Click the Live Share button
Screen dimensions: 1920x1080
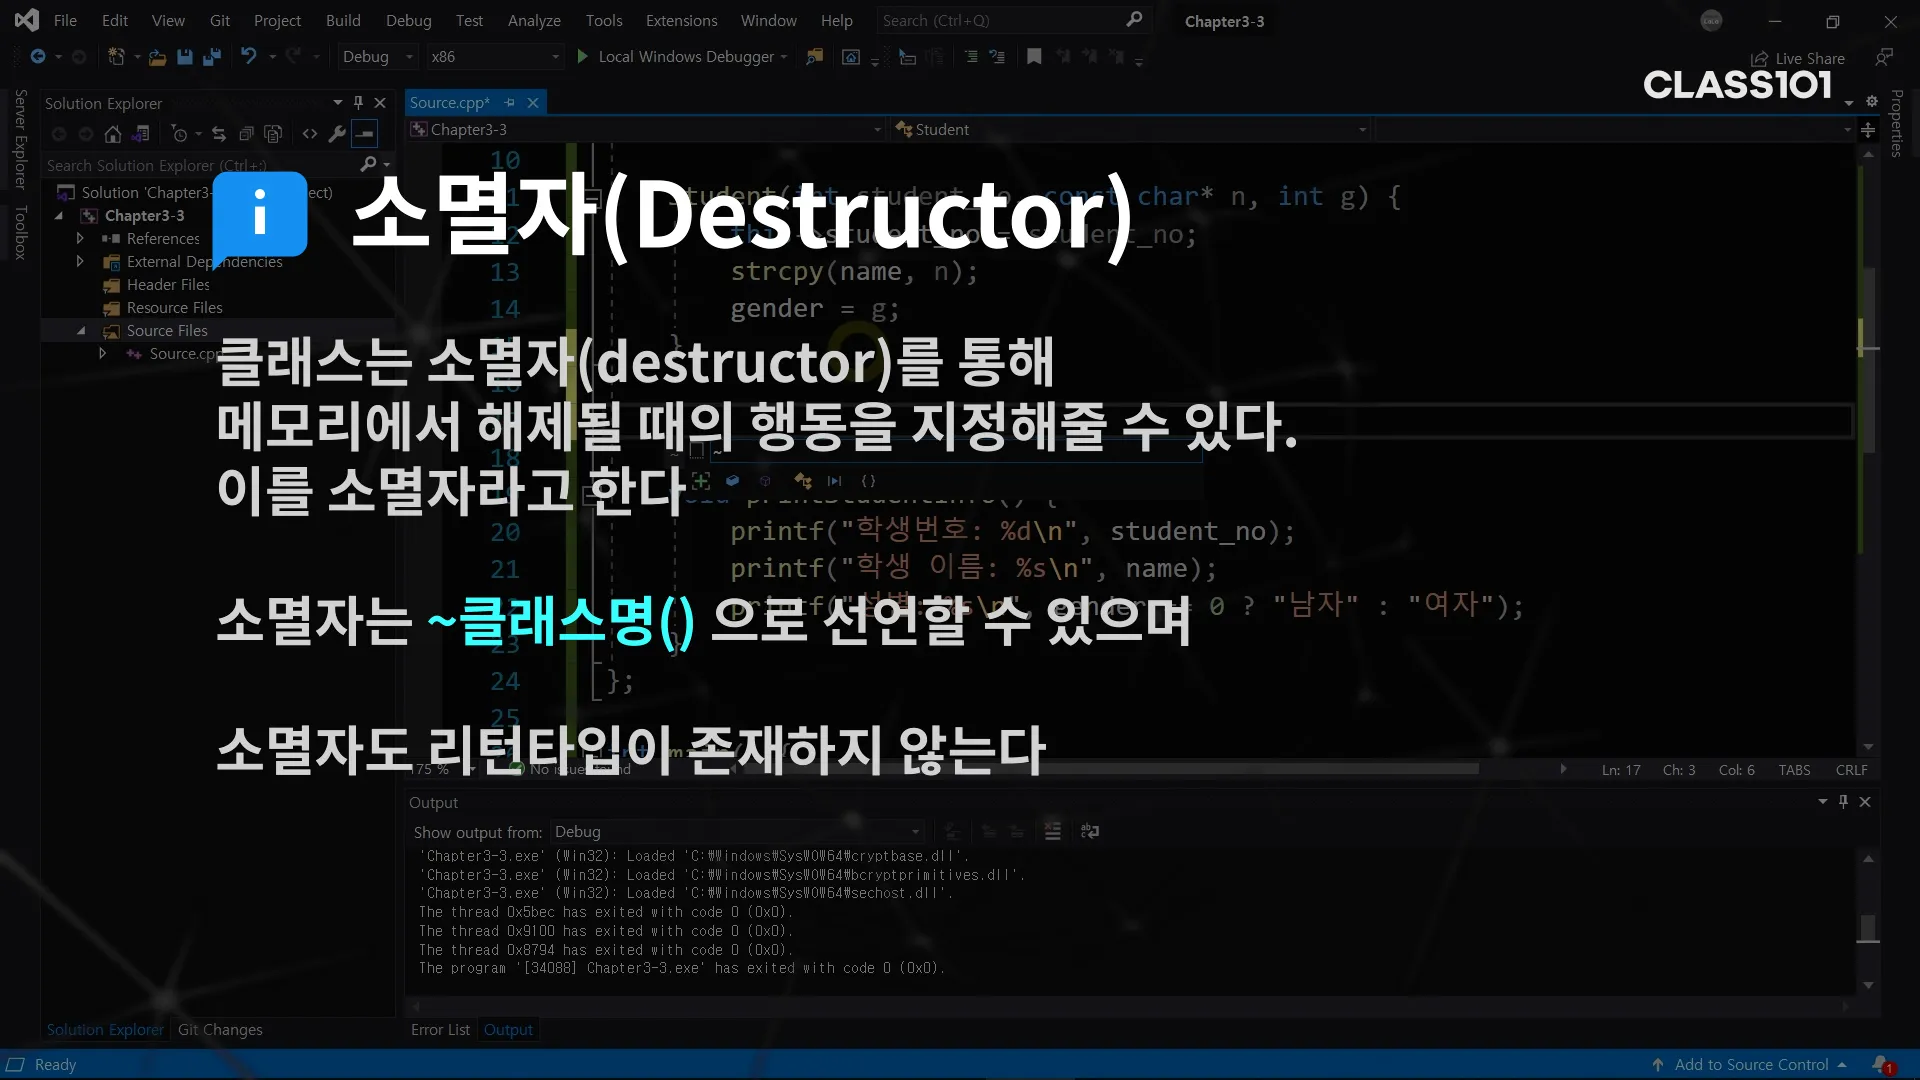click(1798, 59)
